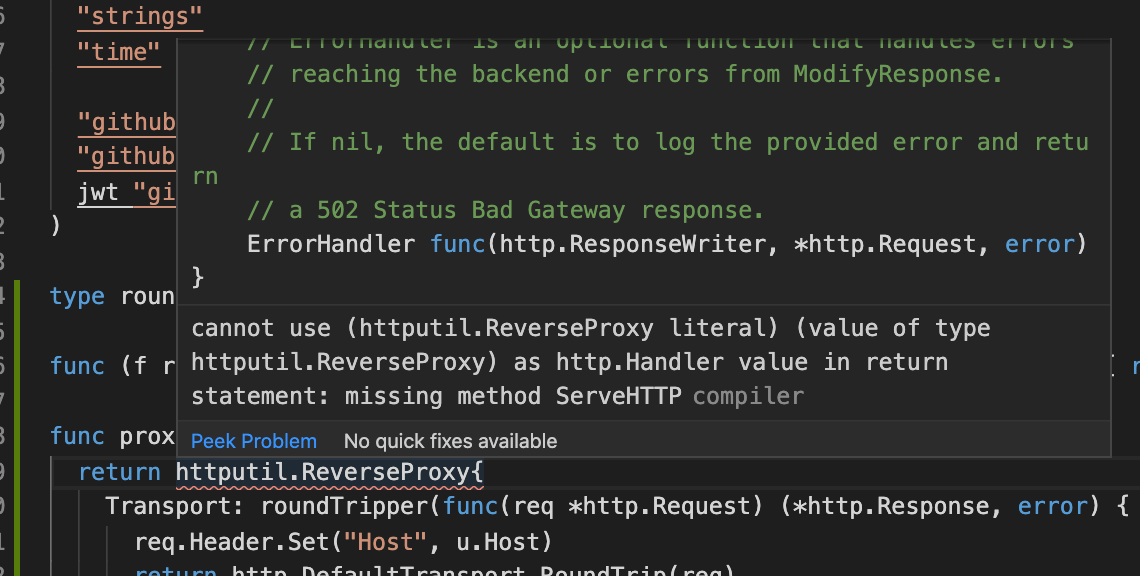Click the return keyword in proxy function
The height and width of the screenshot is (576, 1140).
[x=119, y=470]
